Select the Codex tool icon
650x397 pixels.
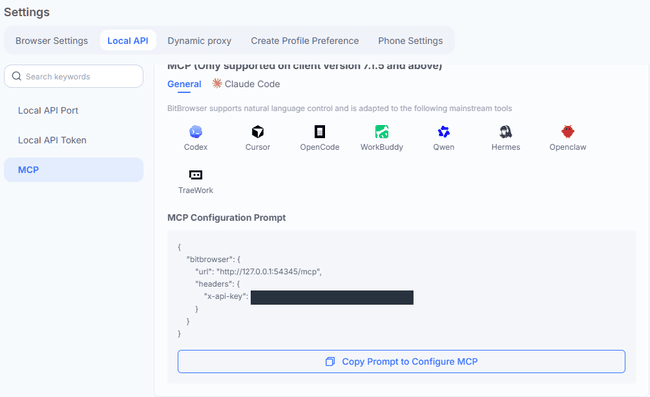point(196,132)
